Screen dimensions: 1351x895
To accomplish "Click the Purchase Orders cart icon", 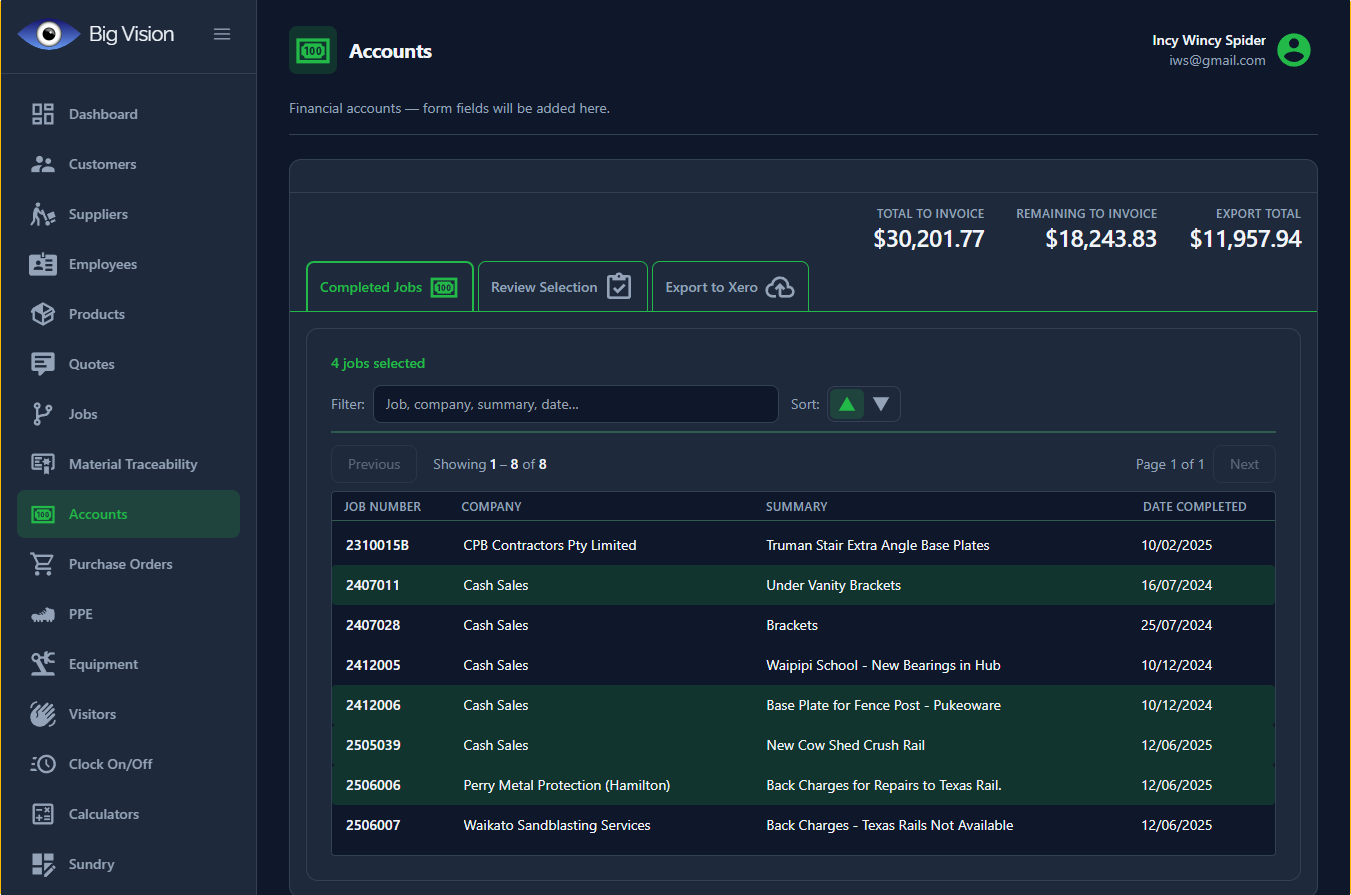I will (x=43, y=564).
